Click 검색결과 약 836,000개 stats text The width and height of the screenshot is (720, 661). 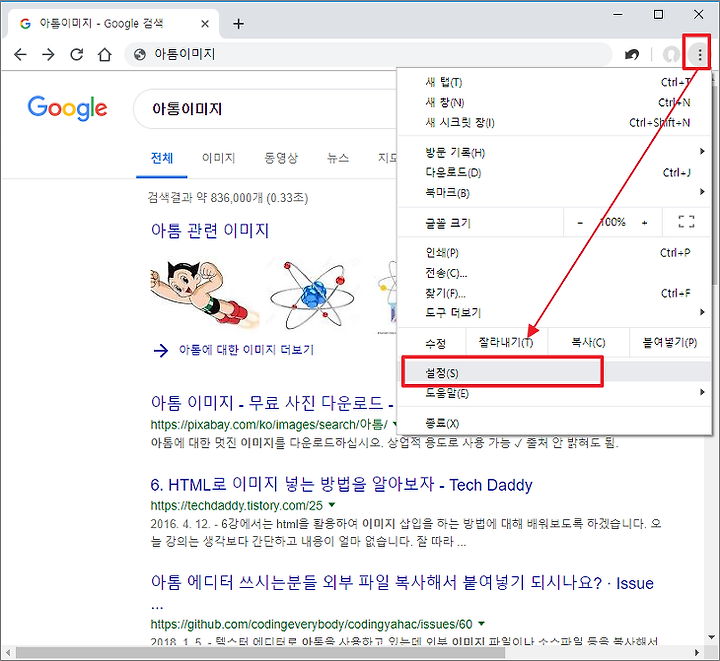[x=228, y=198]
